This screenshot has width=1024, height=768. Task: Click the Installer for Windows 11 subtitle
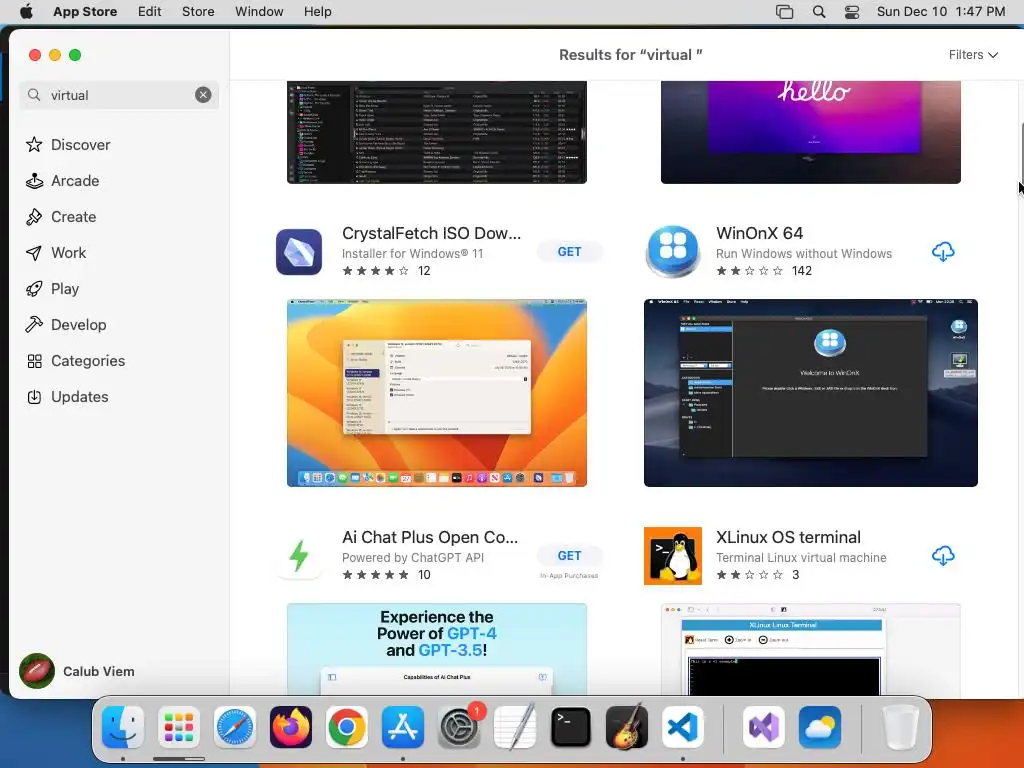pyautogui.click(x=412, y=253)
